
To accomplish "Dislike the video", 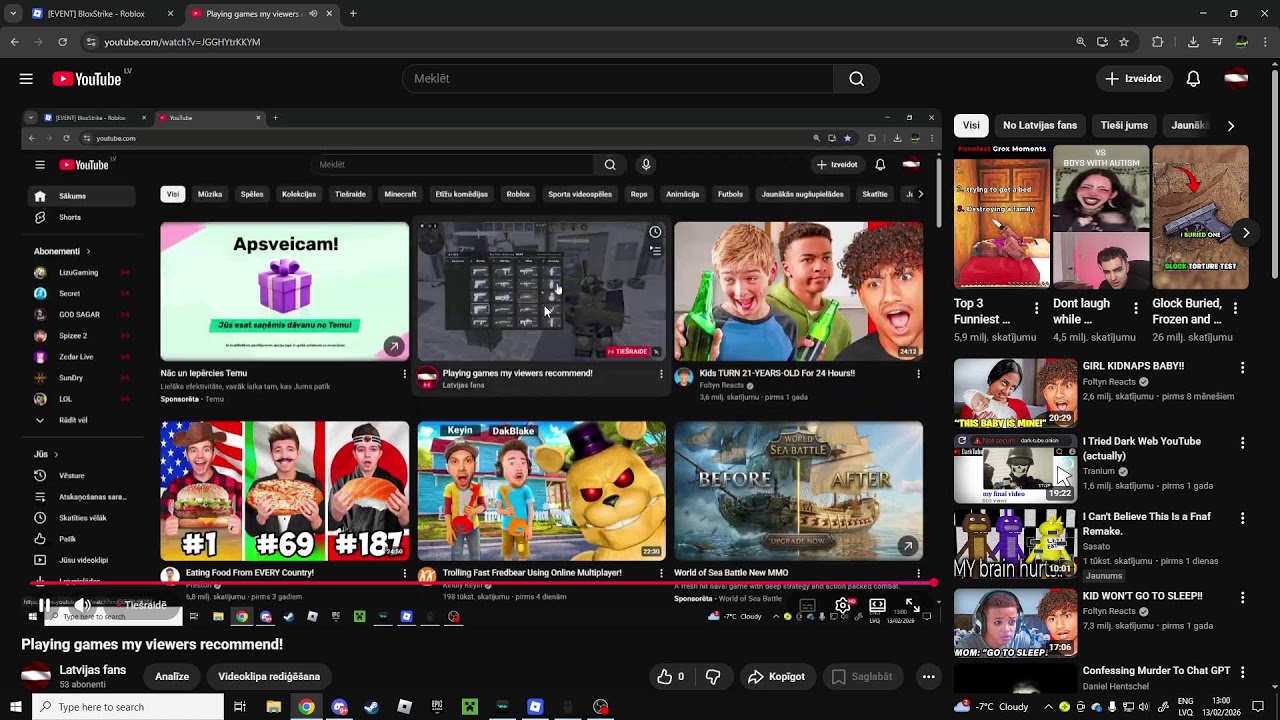I will [x=713, y=677].
